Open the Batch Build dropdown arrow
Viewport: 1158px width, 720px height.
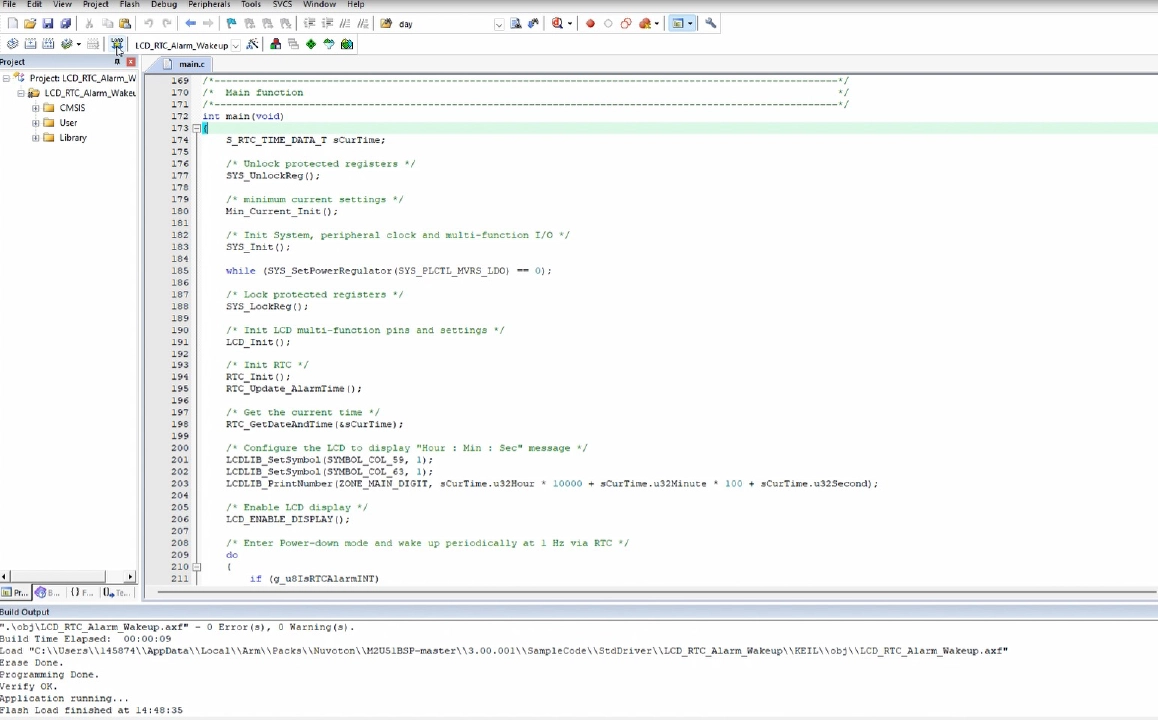(78, 44)
